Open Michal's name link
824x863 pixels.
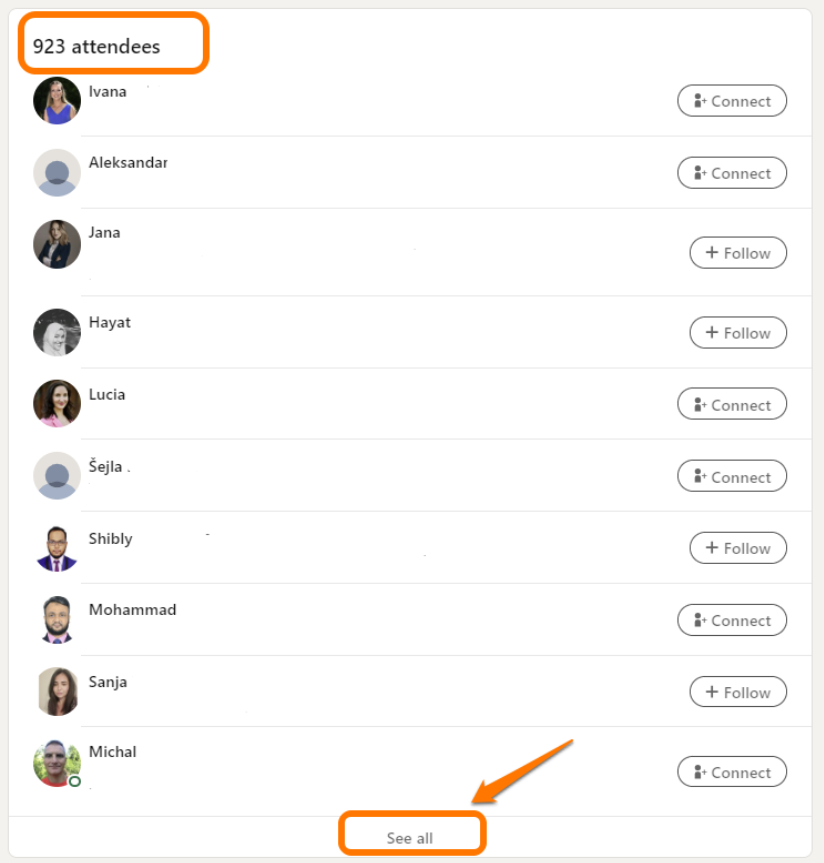click(113, 752)
